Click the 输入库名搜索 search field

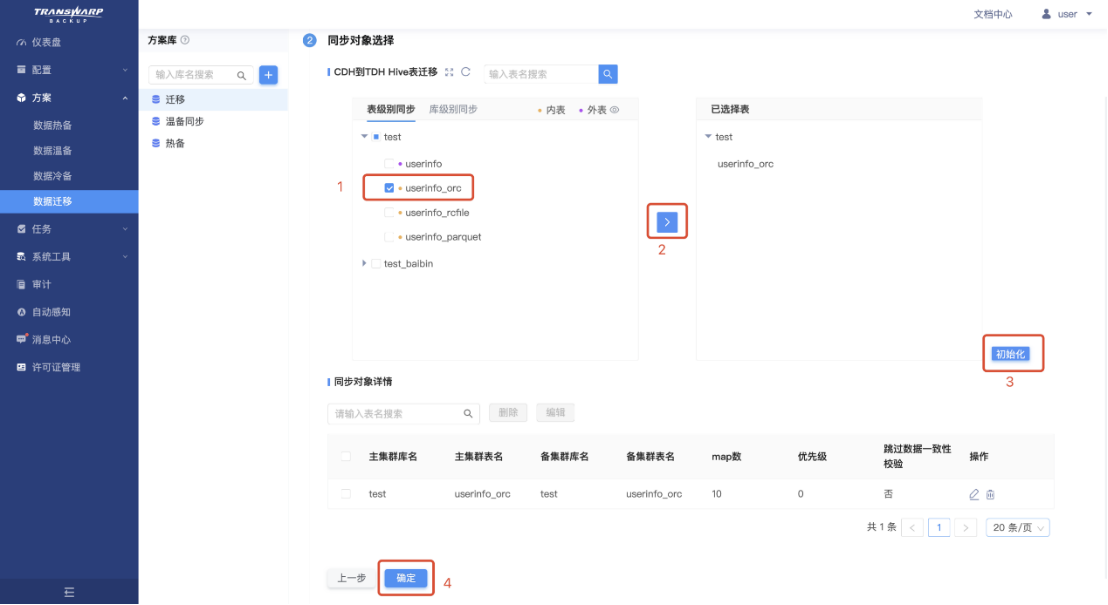(194, 75)
